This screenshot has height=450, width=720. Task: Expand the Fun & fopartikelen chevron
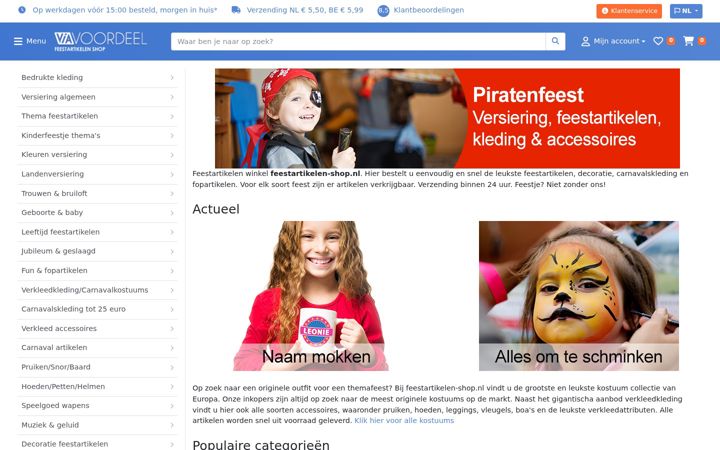click(x=172, y=271)
